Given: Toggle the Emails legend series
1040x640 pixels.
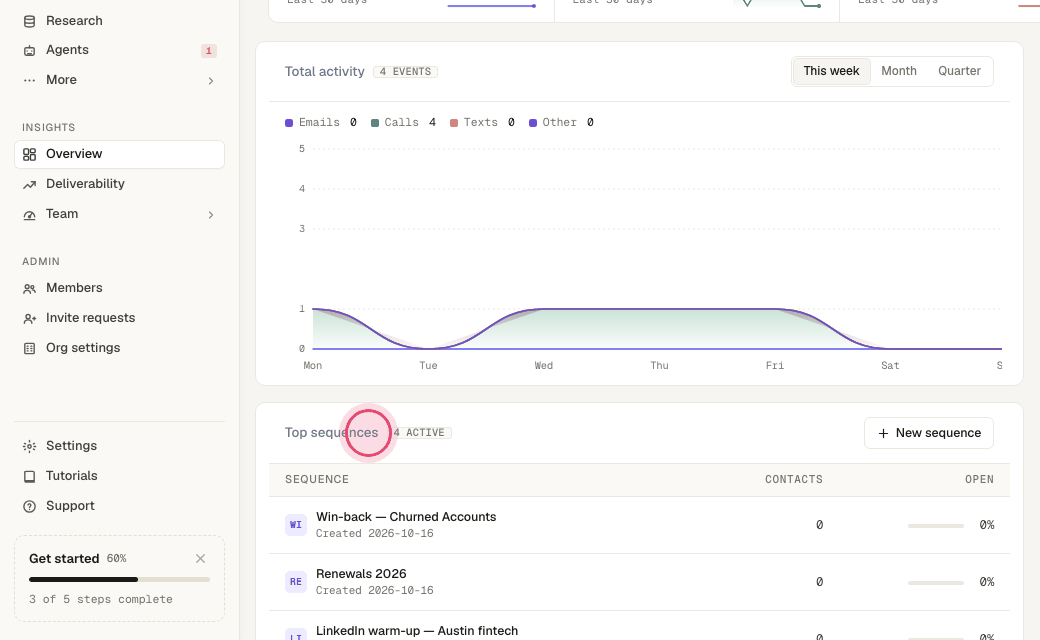Looking at the screenshot, I should pyautogui.click(x=320, y=123).
